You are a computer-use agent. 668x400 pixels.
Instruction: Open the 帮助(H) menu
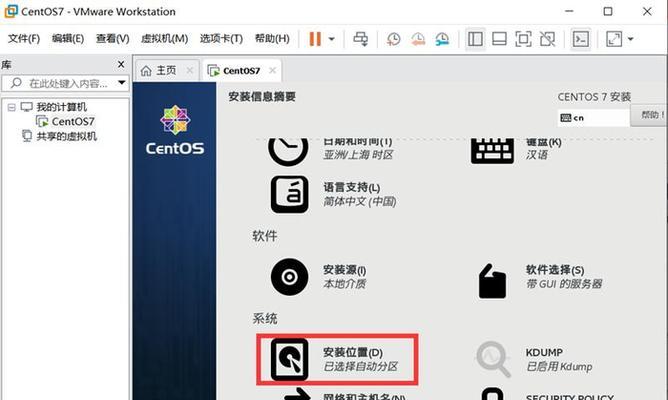click(x=272, y=39)
